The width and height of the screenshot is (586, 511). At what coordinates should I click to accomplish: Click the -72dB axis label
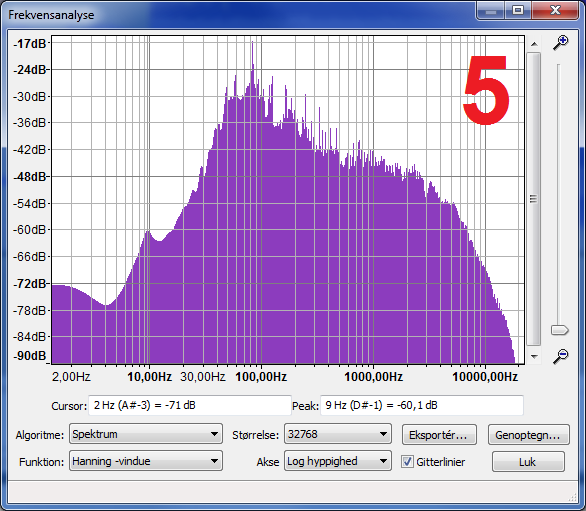click(x=30, y=284)
